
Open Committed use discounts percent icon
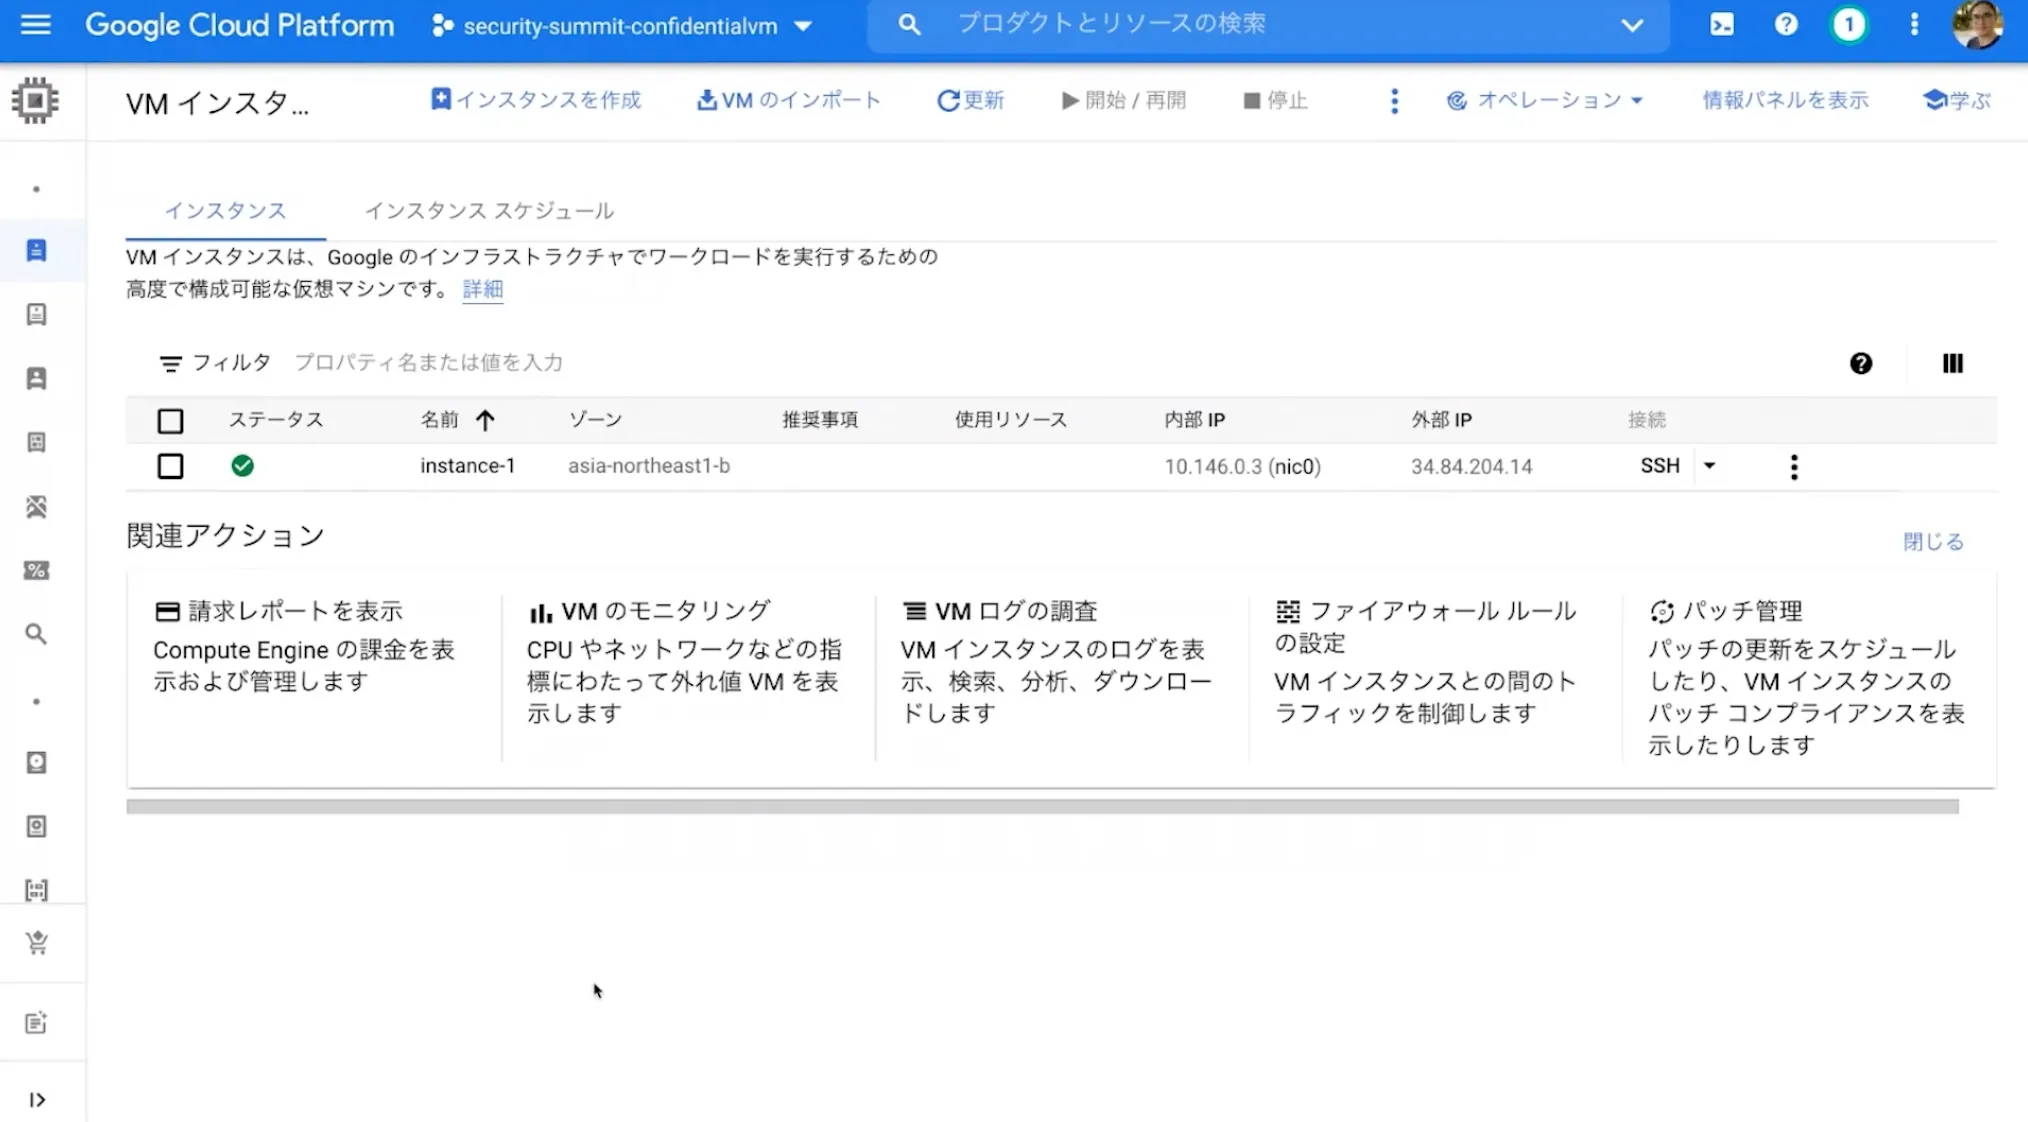36,570
